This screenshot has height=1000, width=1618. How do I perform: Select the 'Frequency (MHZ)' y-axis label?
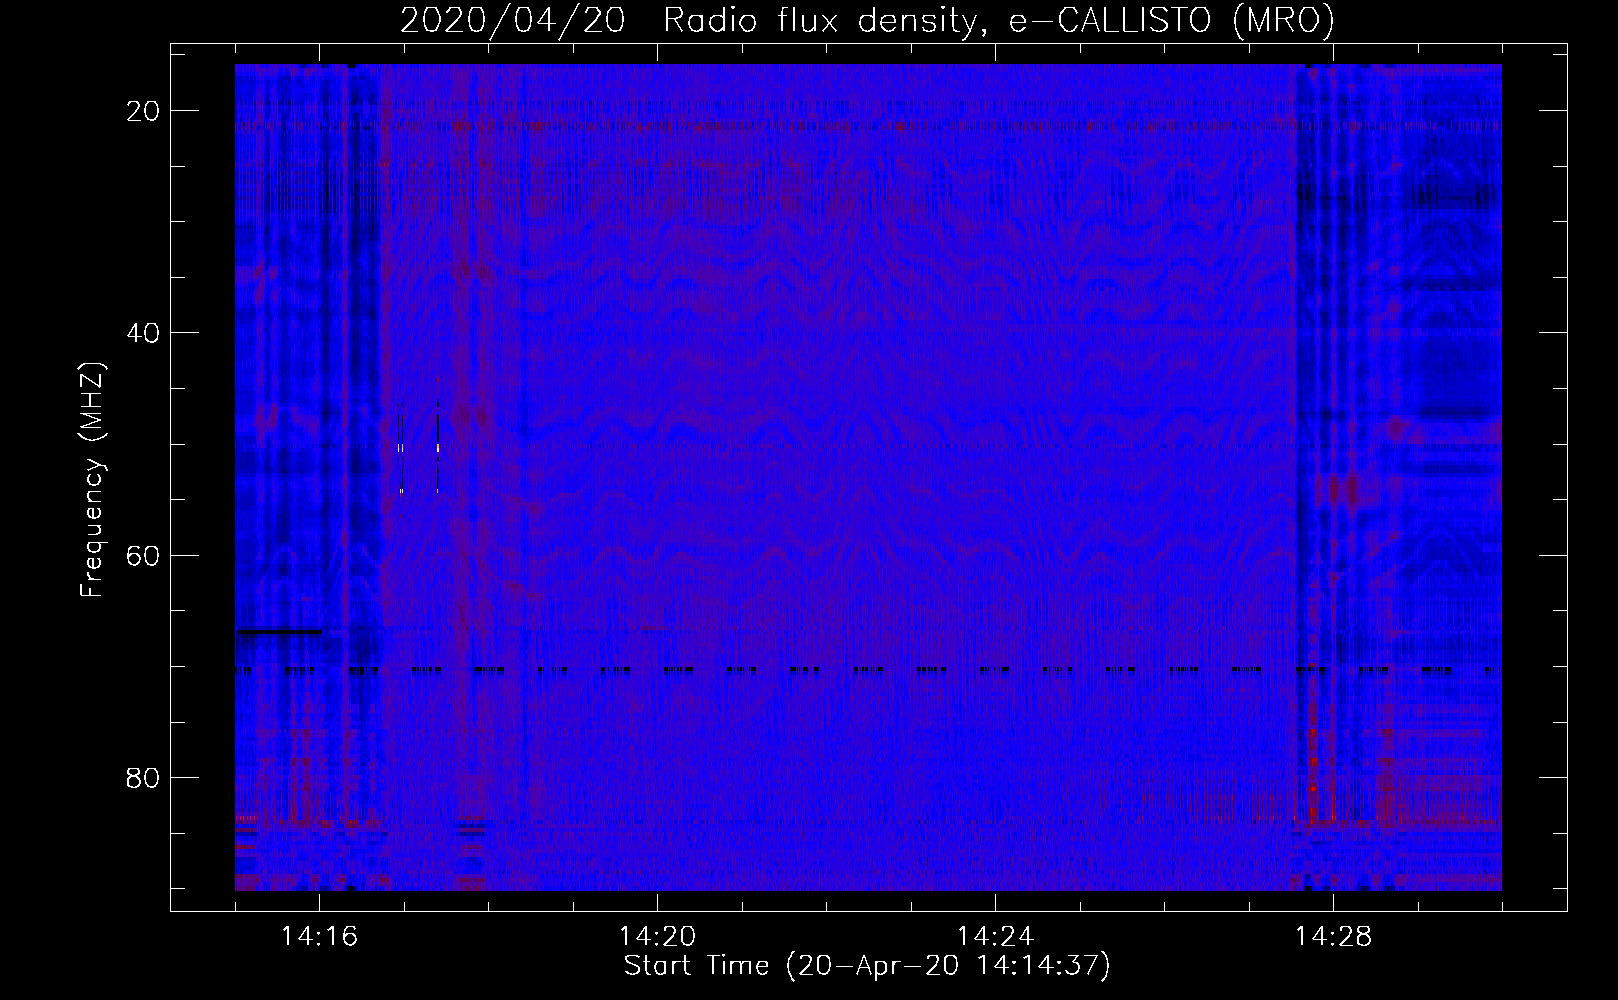[92, 479]
